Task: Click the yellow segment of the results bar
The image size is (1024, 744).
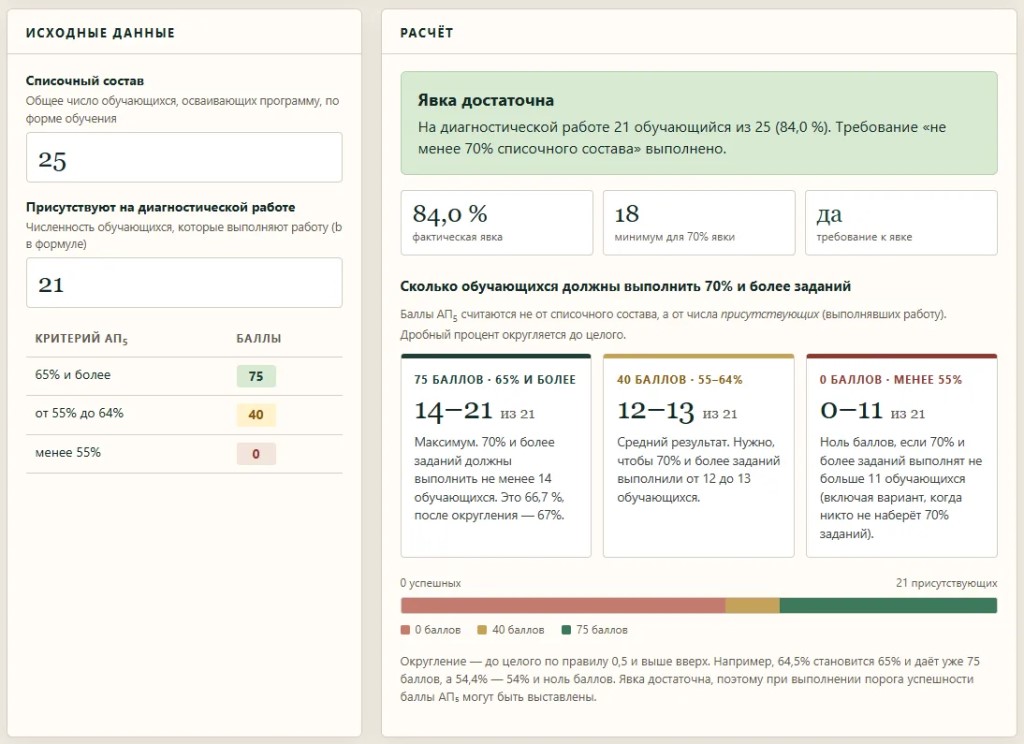Action: [752, 606]
